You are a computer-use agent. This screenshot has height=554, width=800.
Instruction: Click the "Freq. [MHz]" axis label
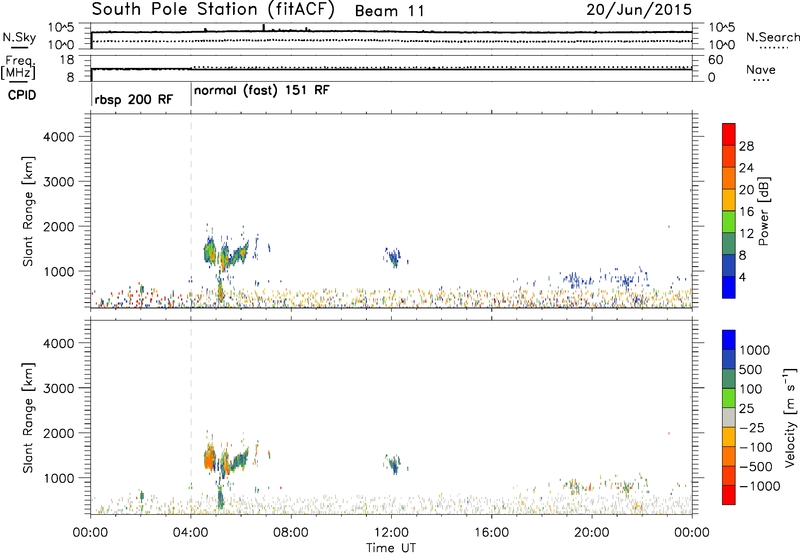click(18, 68)
